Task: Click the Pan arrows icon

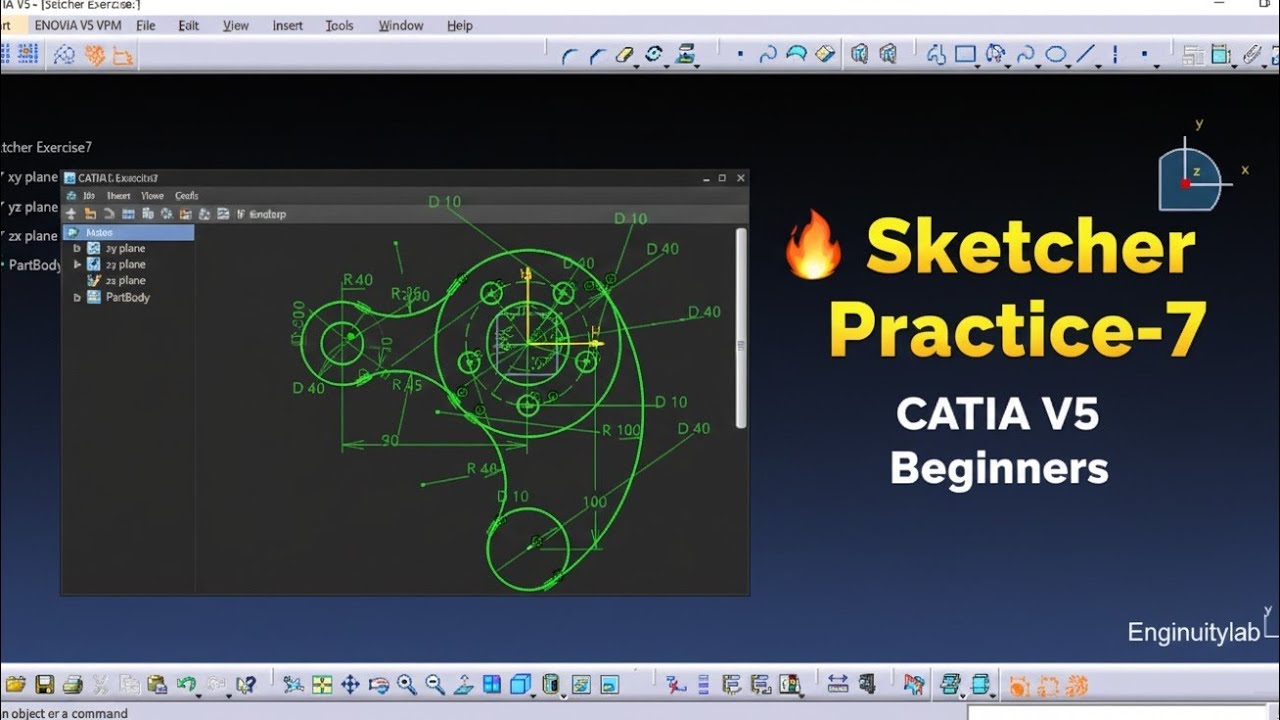Action: [x=350, y=685]
